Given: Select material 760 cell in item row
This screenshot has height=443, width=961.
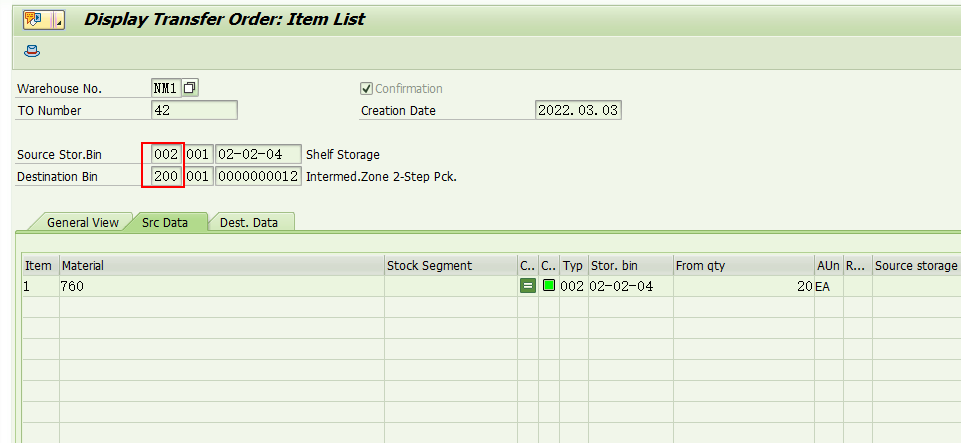Looking at the screenshot, I should click(x=220, y=286).
